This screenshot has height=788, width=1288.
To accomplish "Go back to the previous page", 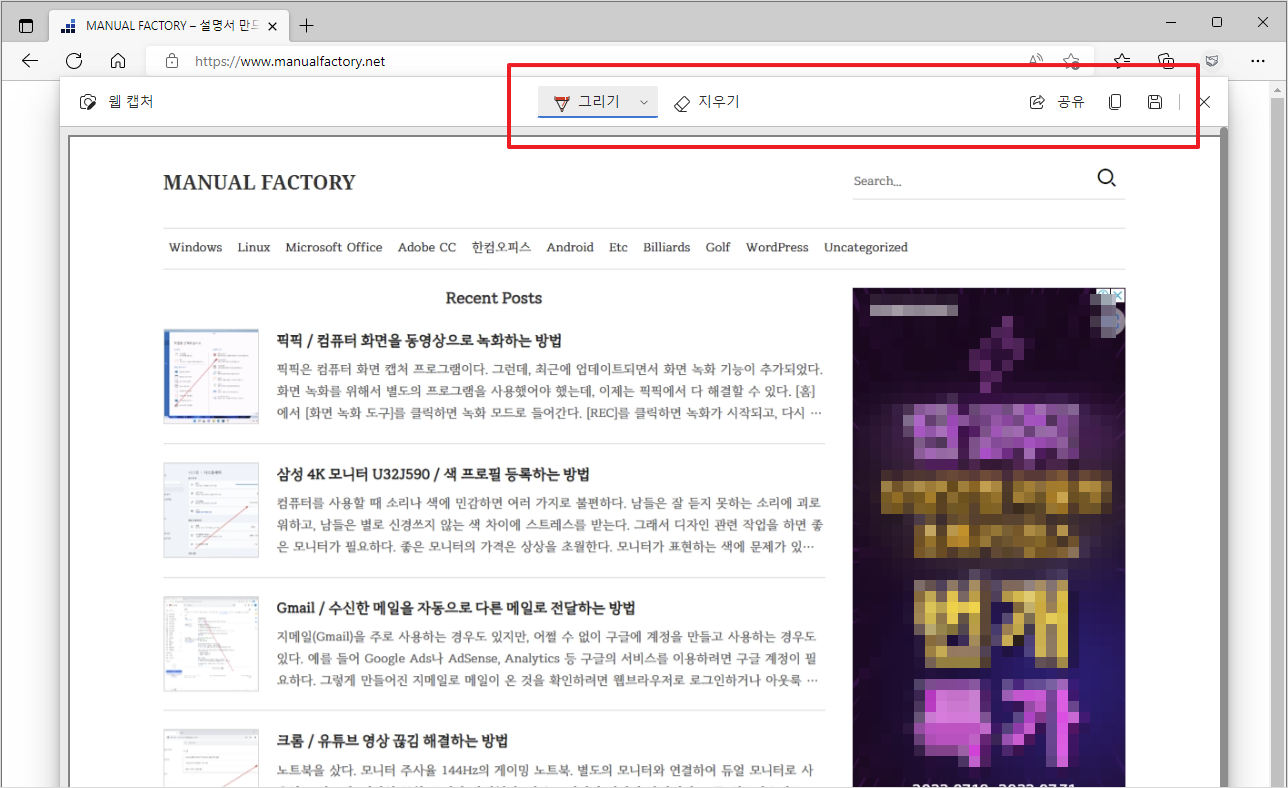I will coord(30,61).
